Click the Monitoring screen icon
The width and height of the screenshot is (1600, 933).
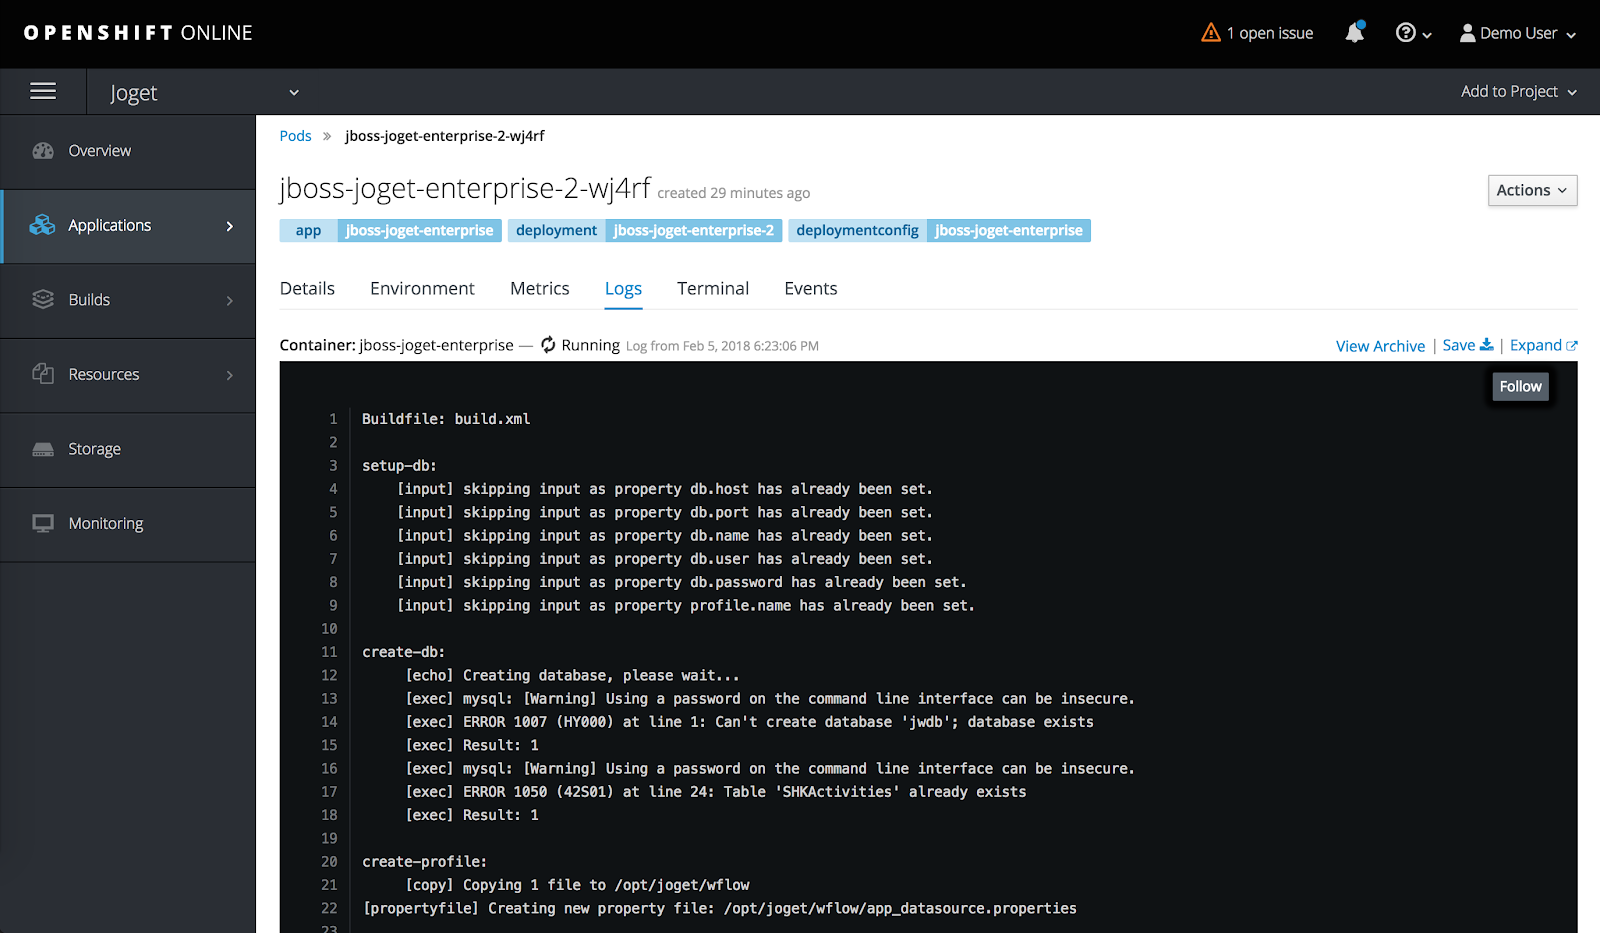(43, 523)
